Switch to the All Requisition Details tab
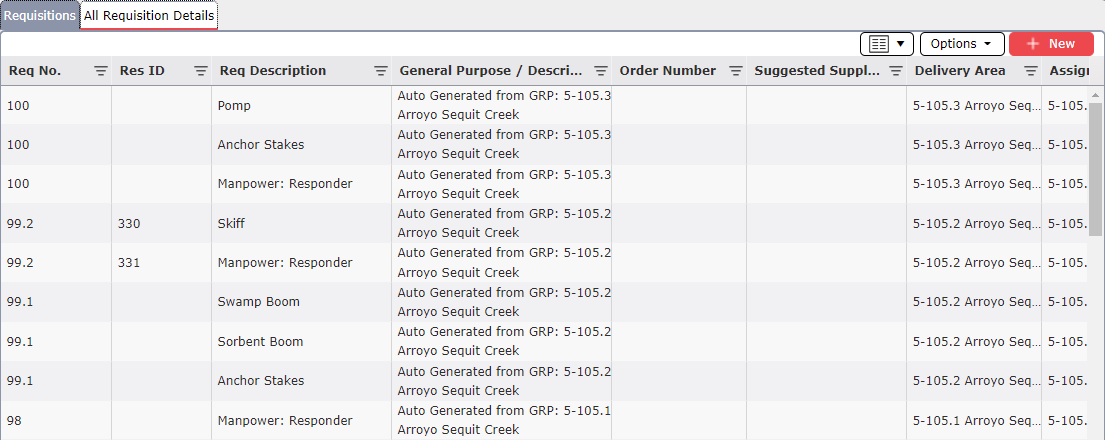 pyautogui.click(x=149, y=16)
